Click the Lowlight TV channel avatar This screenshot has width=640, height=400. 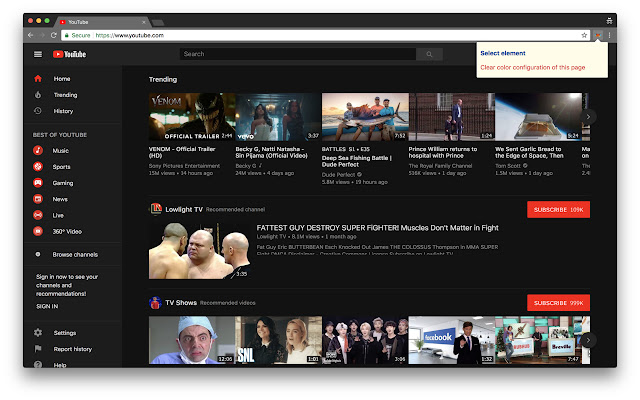coord(156,209)
